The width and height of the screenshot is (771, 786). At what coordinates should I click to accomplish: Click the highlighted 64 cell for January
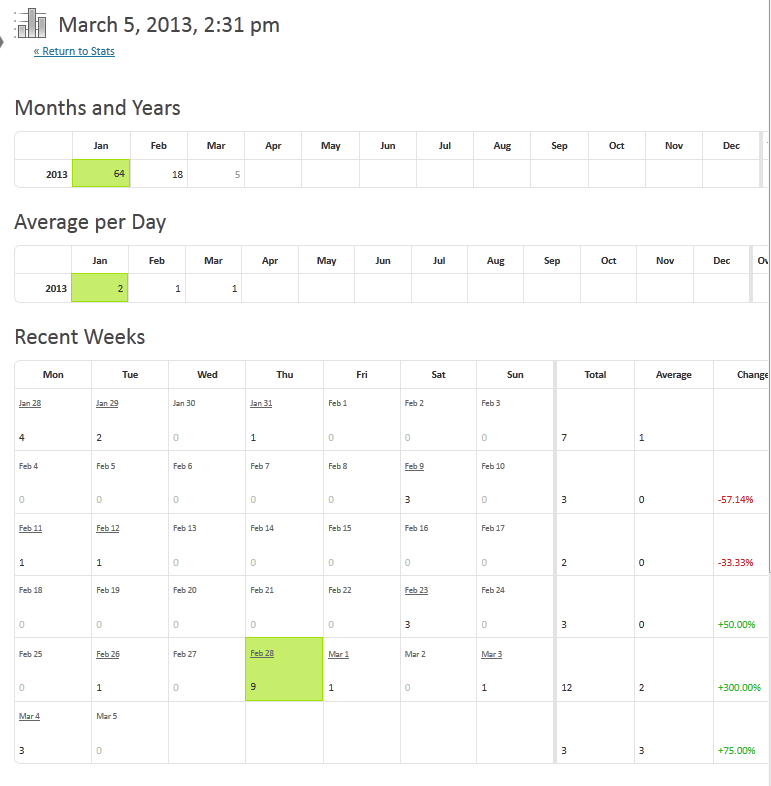pyautogui.click(x=101, y=173)
